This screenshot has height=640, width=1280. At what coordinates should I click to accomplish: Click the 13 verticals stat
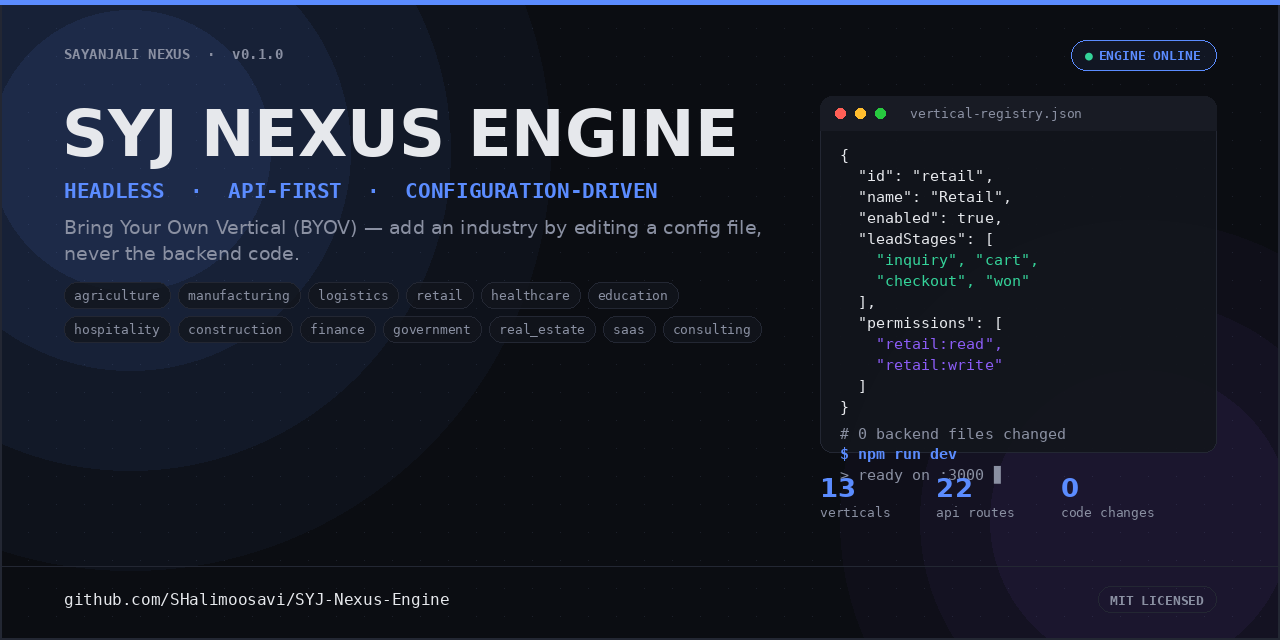tap(855, 497)
